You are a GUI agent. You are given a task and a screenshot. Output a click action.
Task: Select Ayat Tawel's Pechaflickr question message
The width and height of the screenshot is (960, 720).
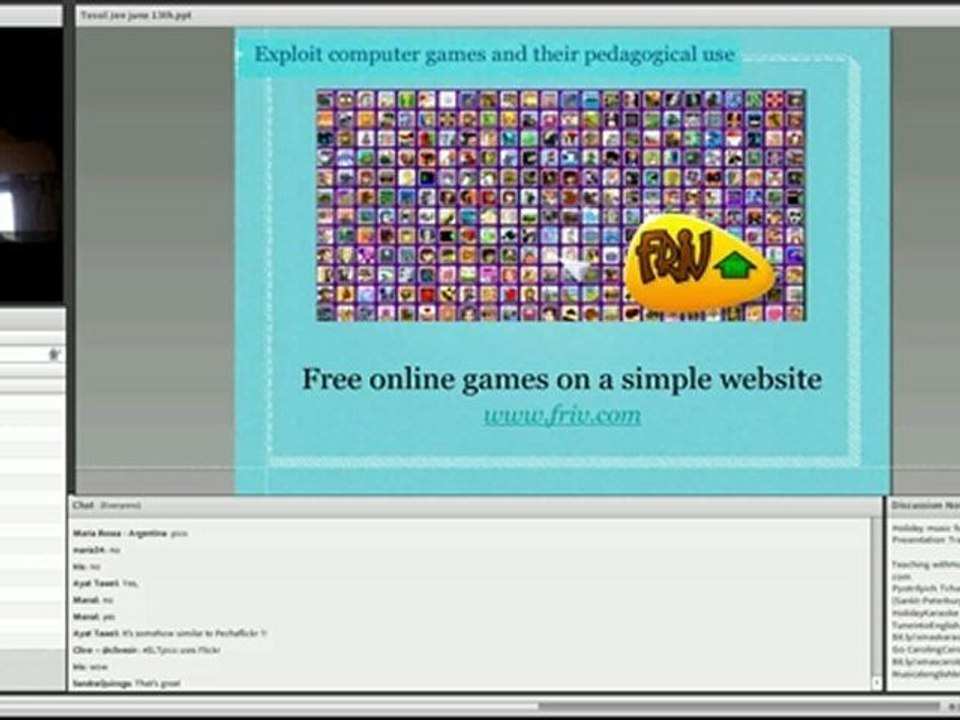(x=170, y=634)
